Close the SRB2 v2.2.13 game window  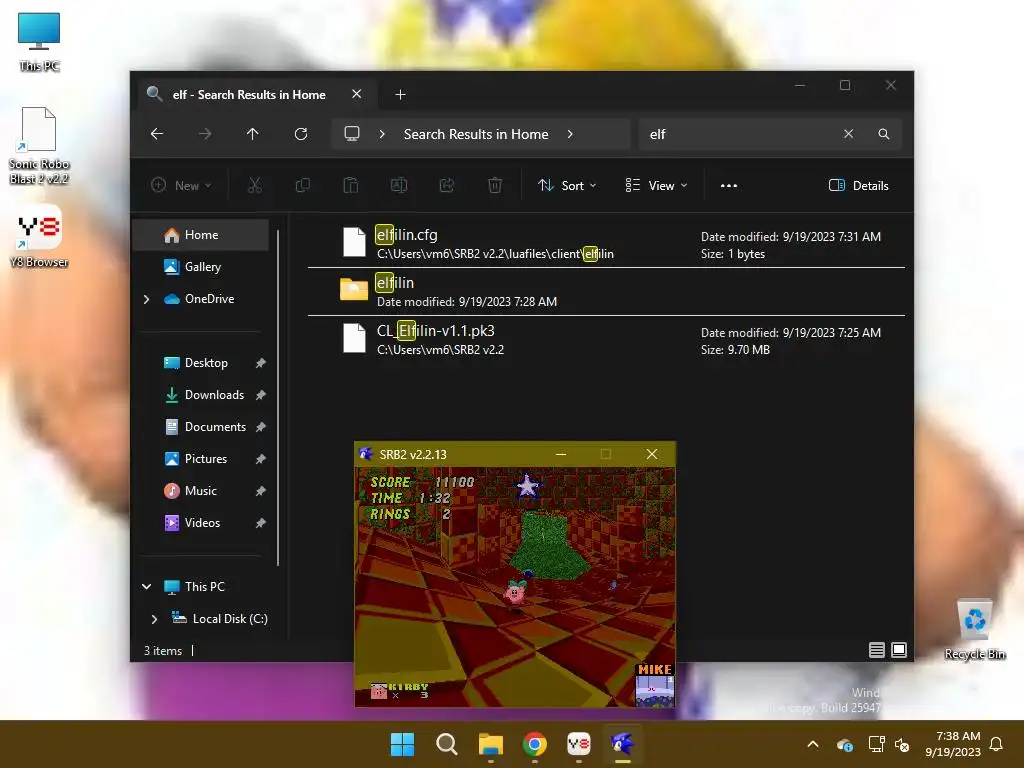pyautogui.click(x=652, y=455)
